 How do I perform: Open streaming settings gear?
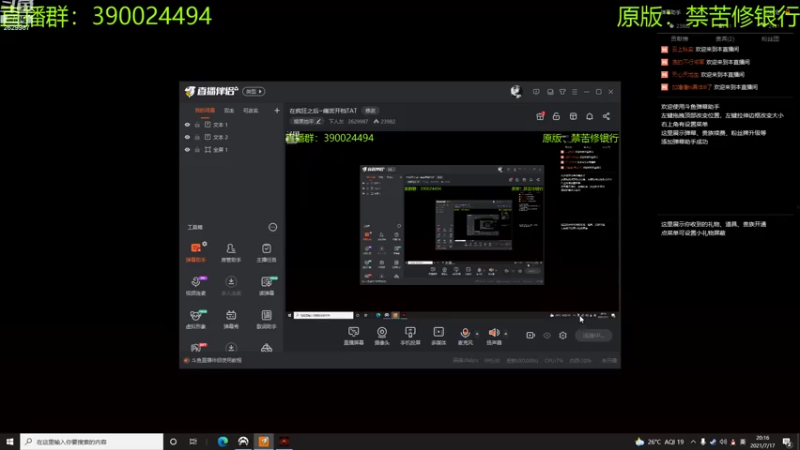click(563, 335)
